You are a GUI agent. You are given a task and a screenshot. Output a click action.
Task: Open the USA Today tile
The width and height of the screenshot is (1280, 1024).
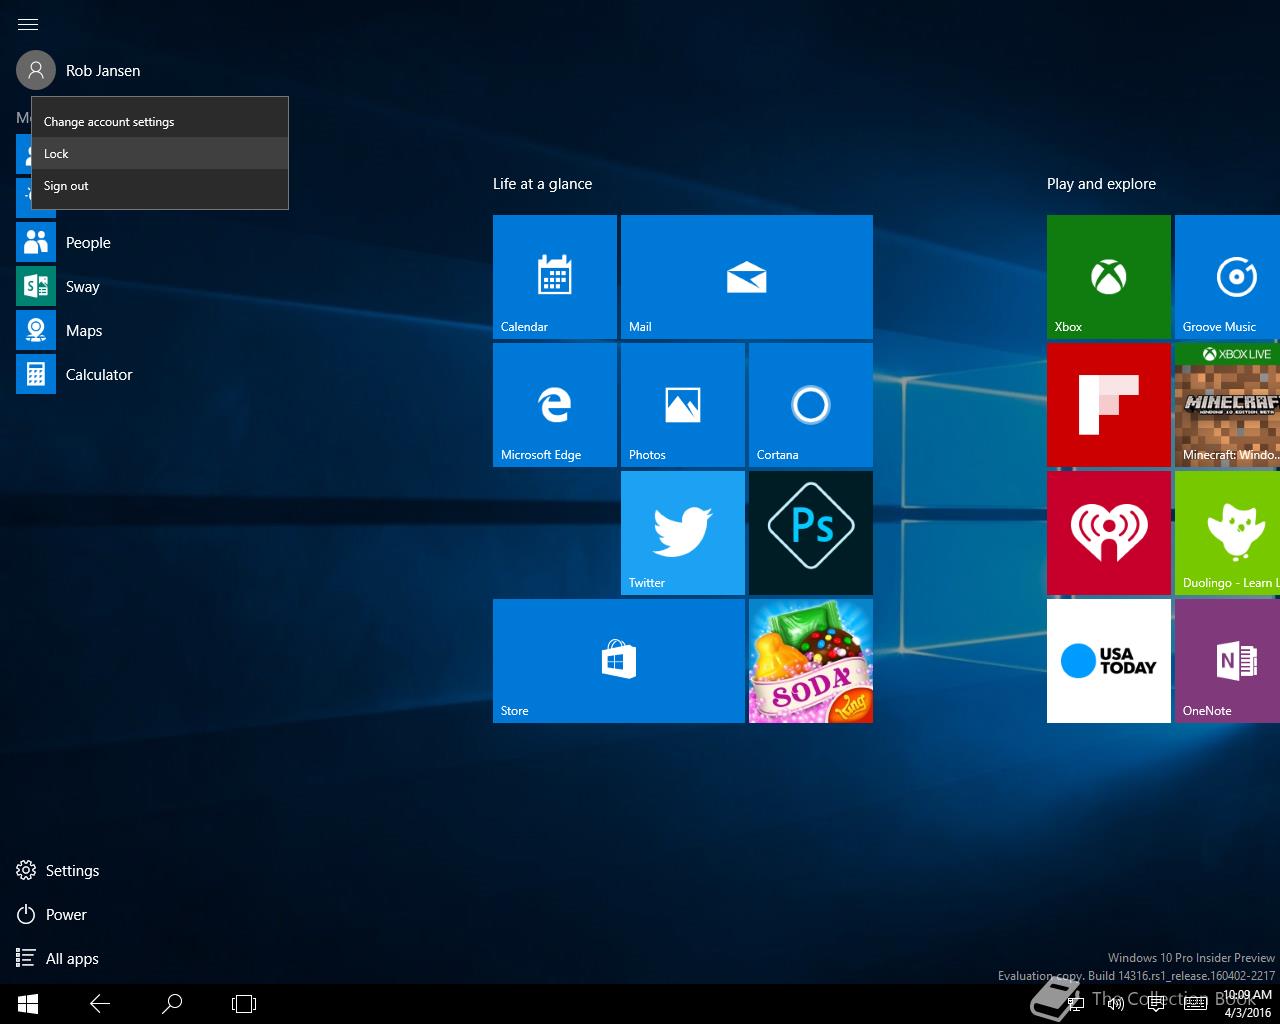click(1109, 661)
